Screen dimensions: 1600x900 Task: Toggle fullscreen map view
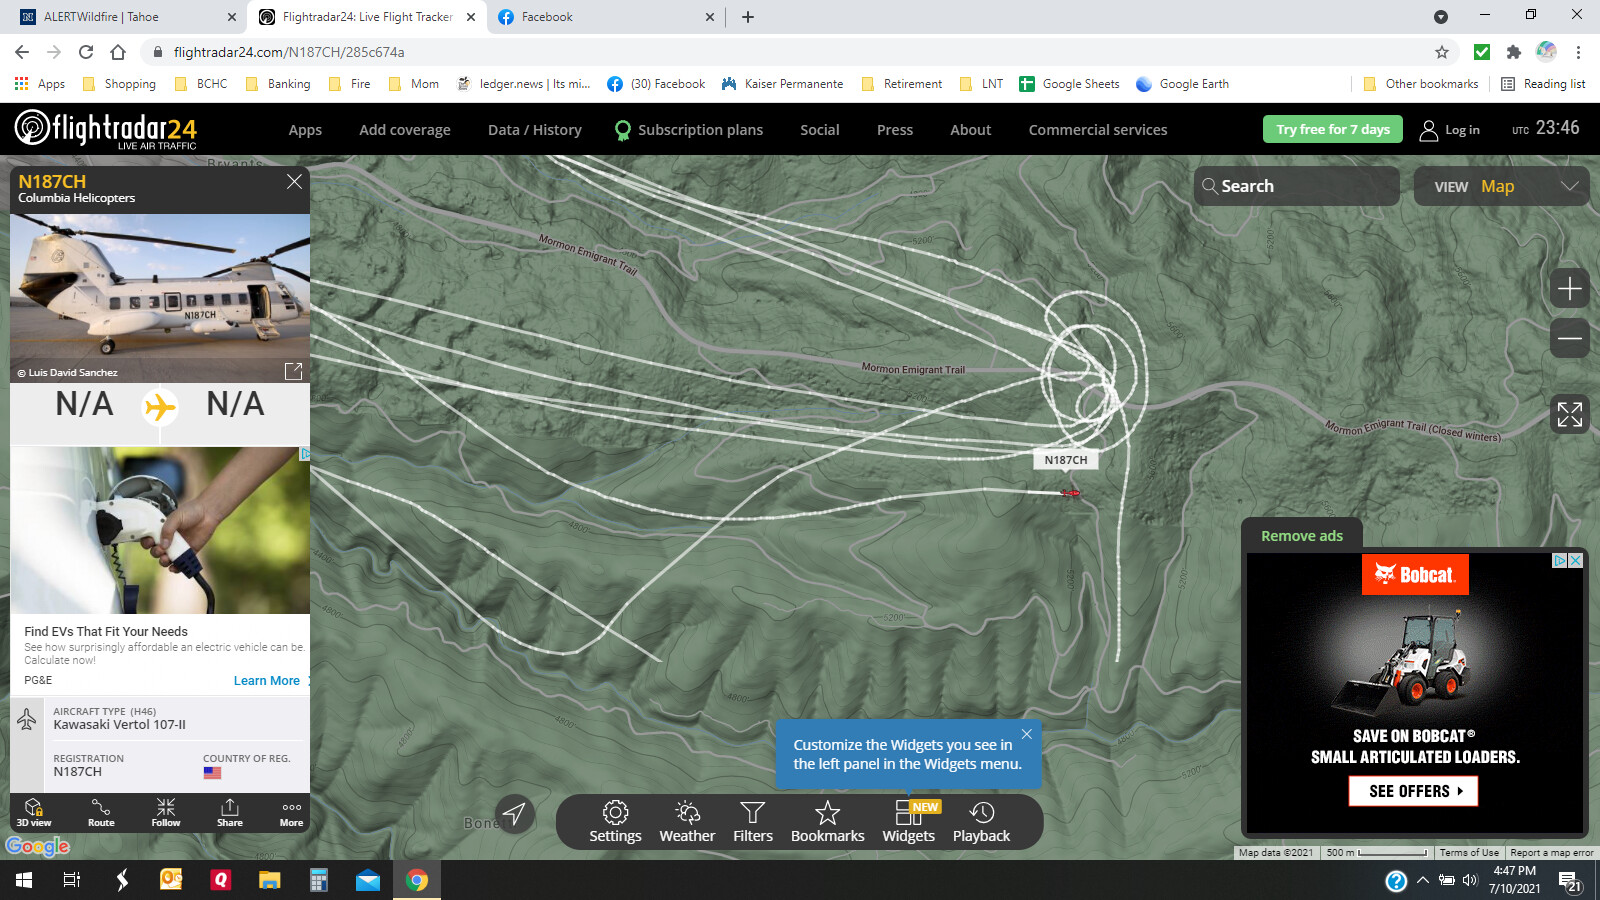pyautogui.click(x=1569, y=414)
